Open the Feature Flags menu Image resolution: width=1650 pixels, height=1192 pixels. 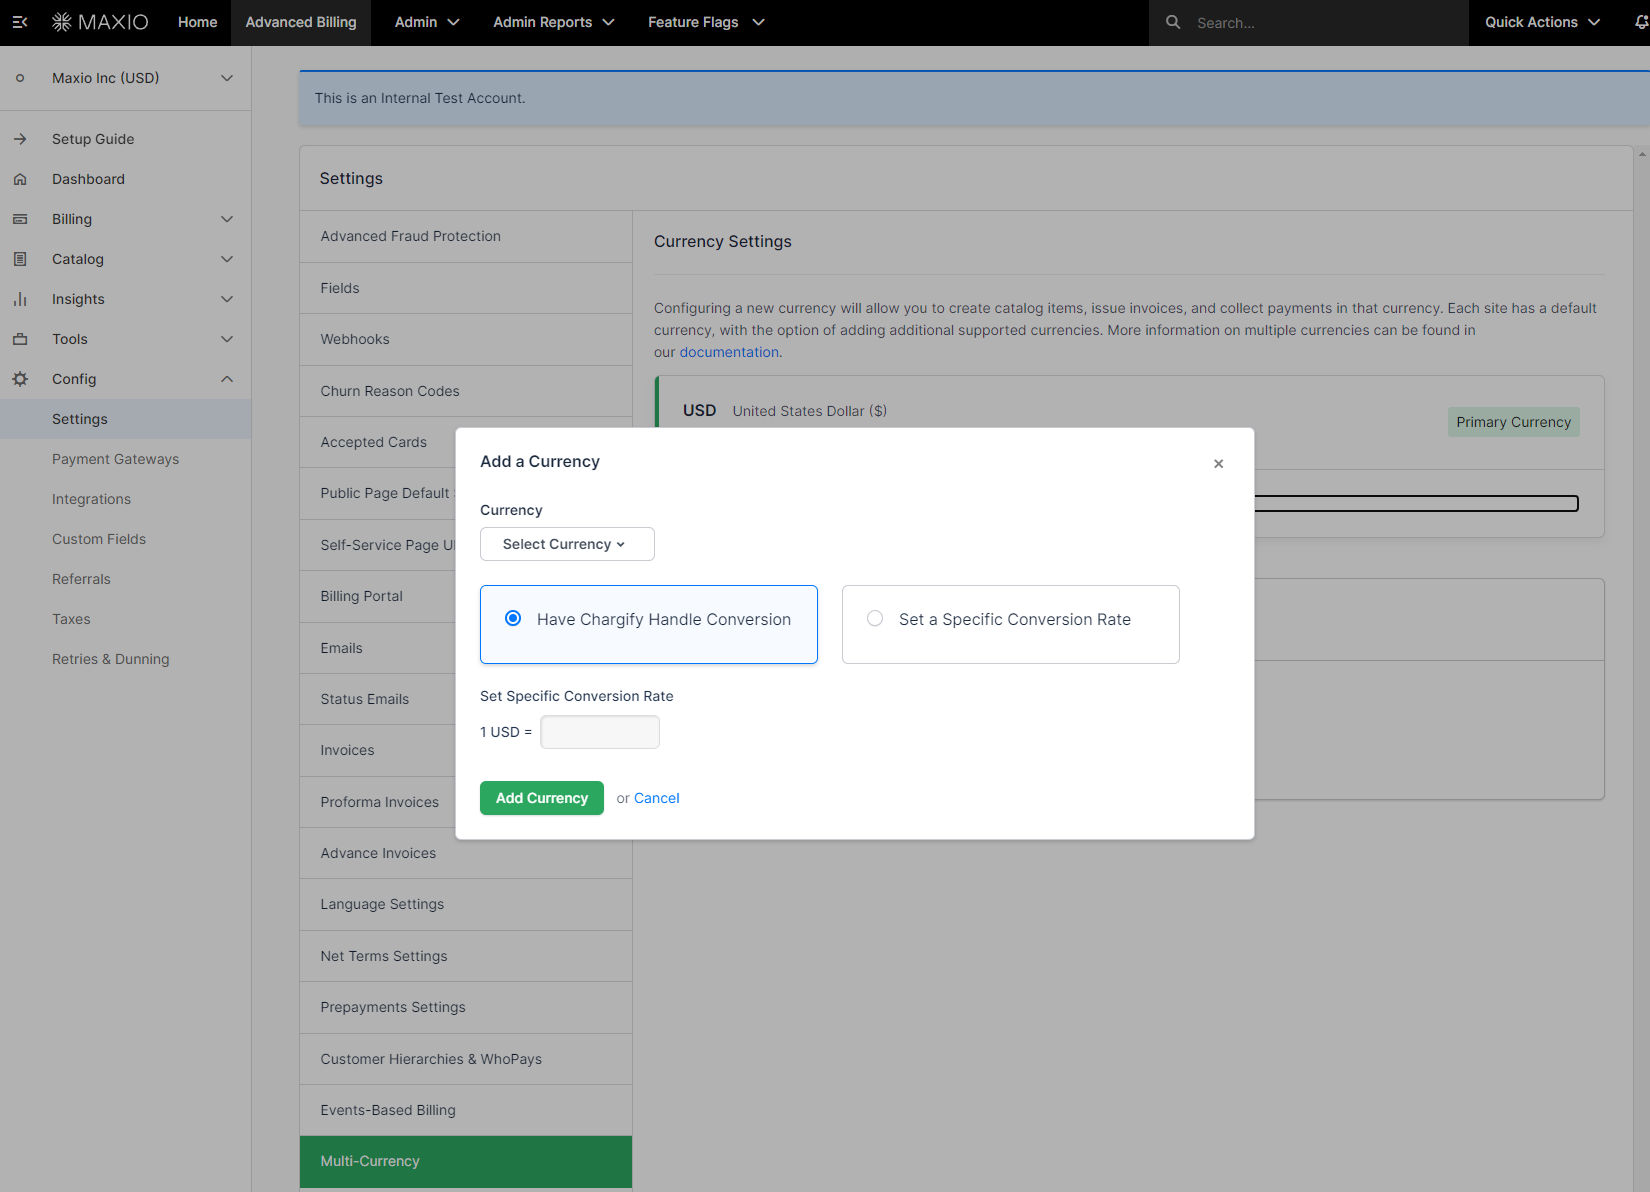705,22
